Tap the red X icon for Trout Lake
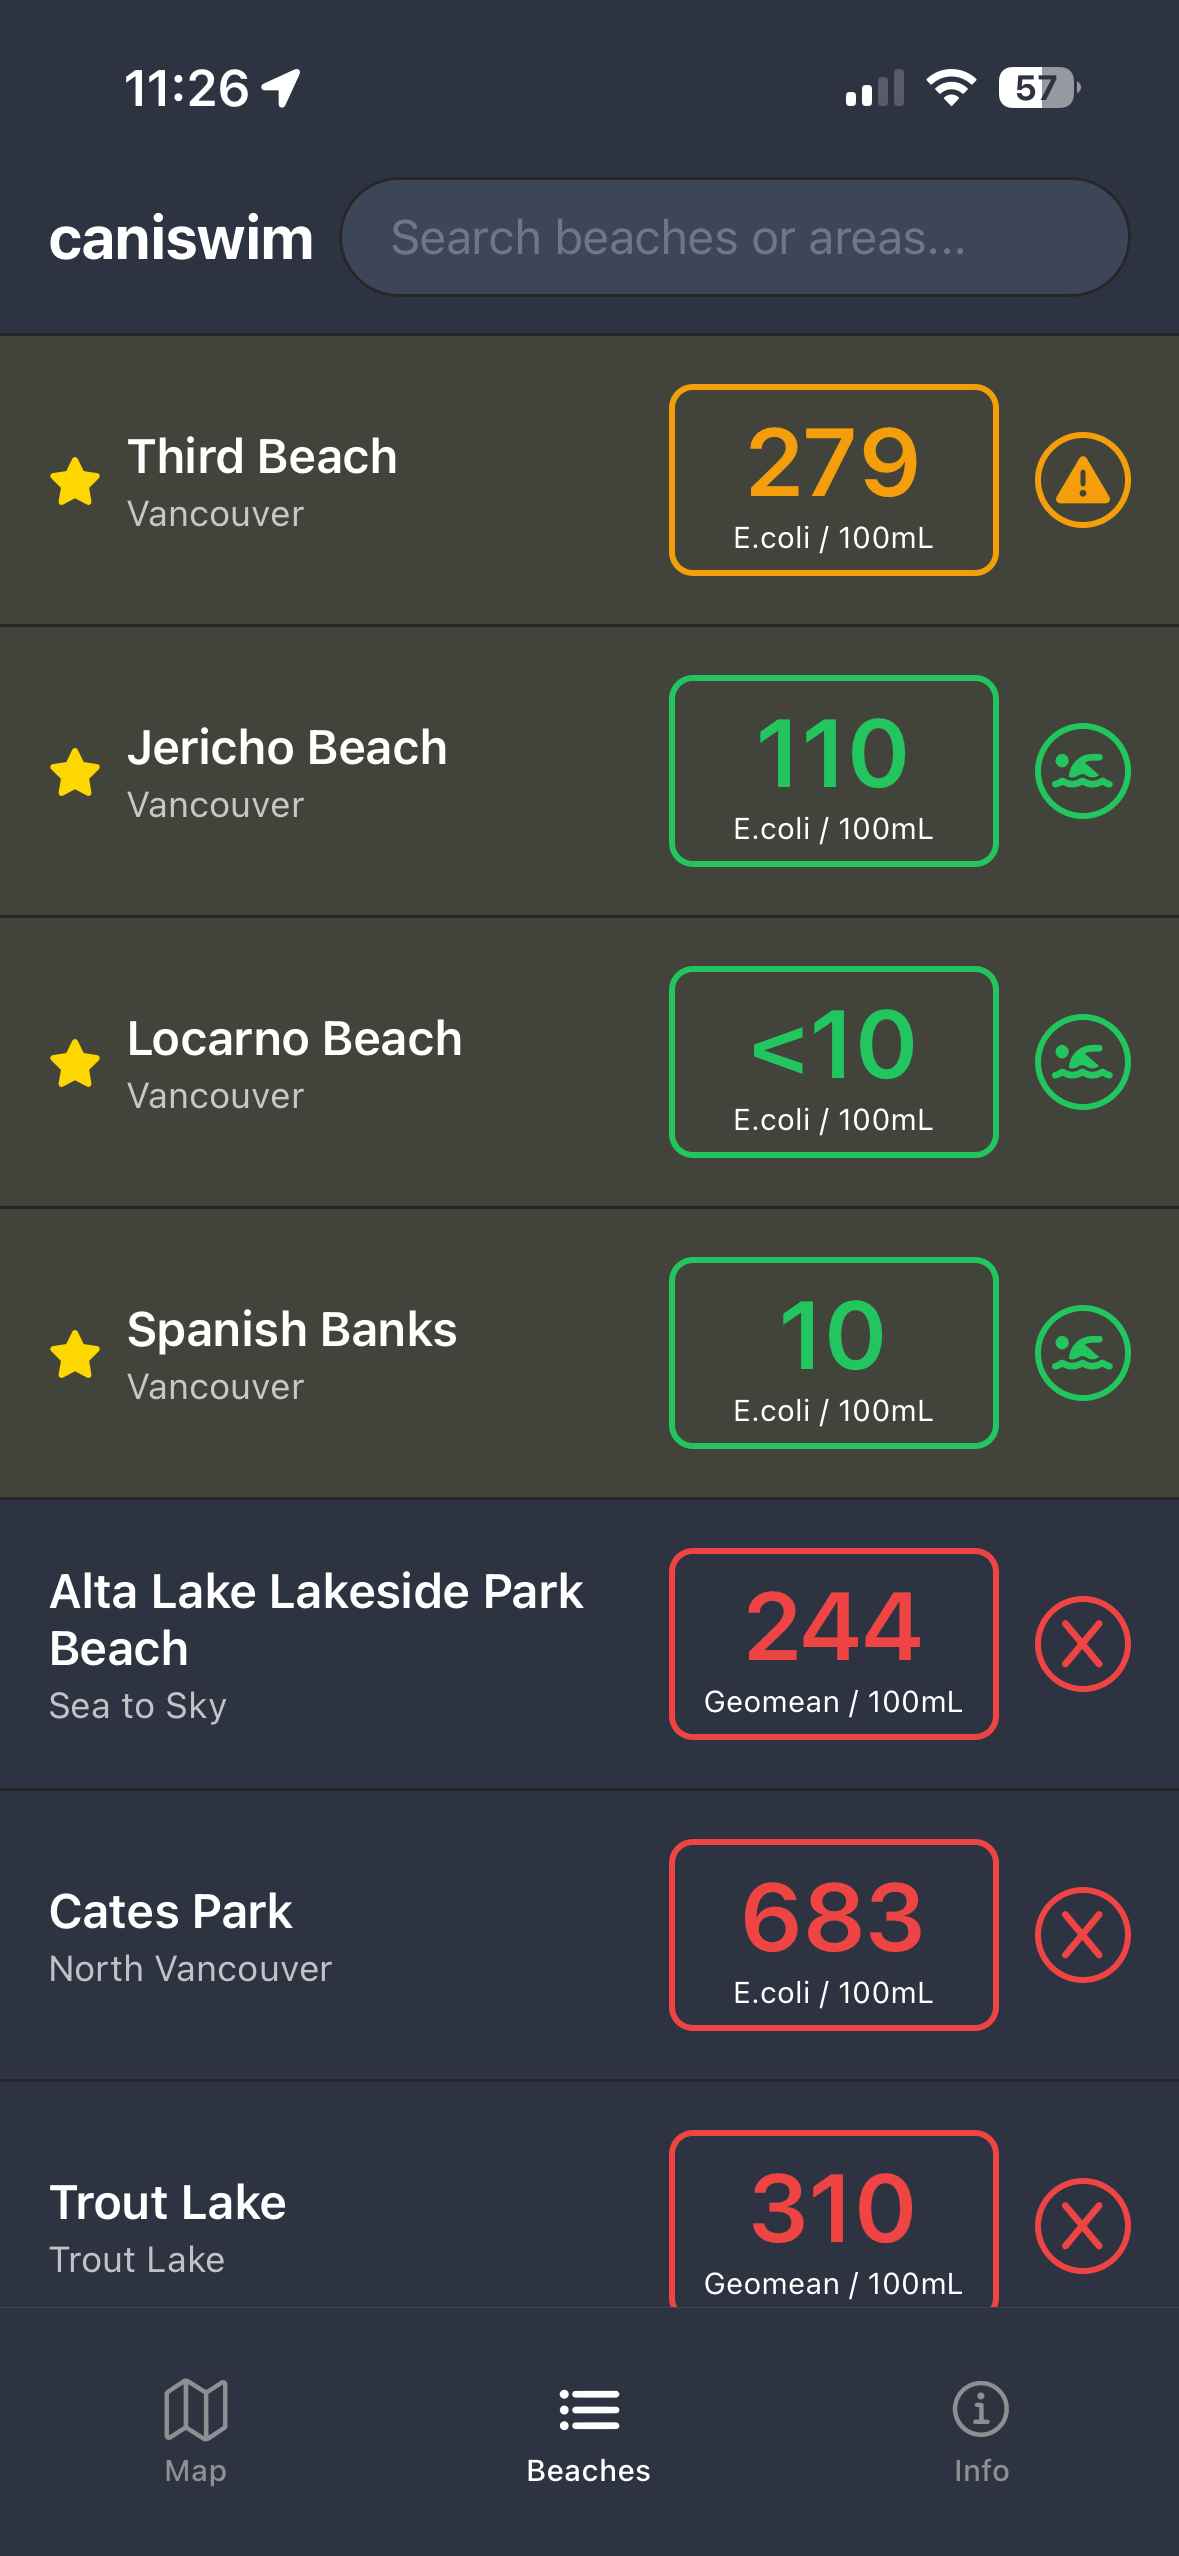Viewport: 1179px width, 2556px height. point(1082,2226)
